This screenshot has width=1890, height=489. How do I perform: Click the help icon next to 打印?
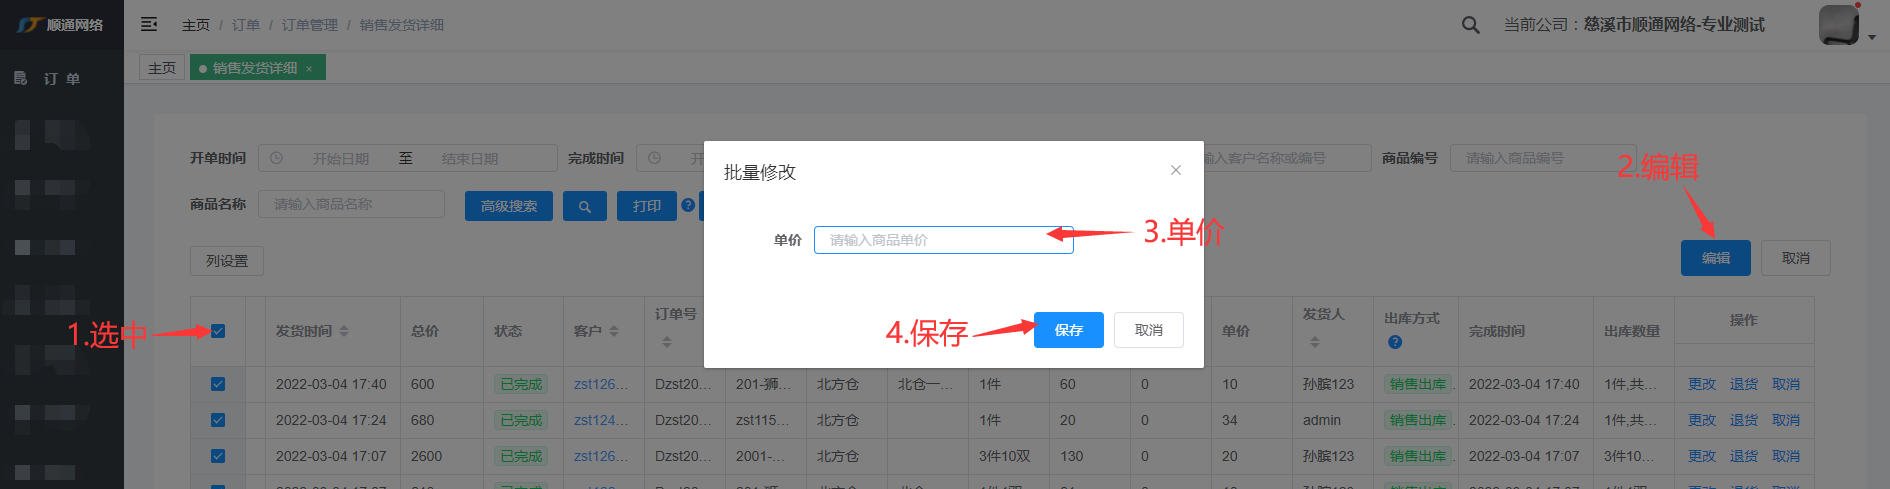click(x=688, y=205)
